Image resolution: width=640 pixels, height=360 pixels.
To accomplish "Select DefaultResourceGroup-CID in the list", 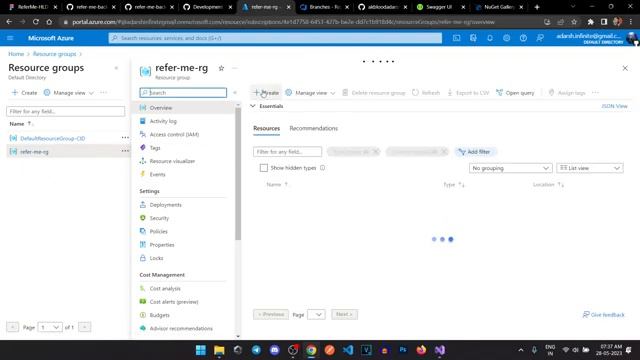I will pyautogui.click(x=53, y=138).
